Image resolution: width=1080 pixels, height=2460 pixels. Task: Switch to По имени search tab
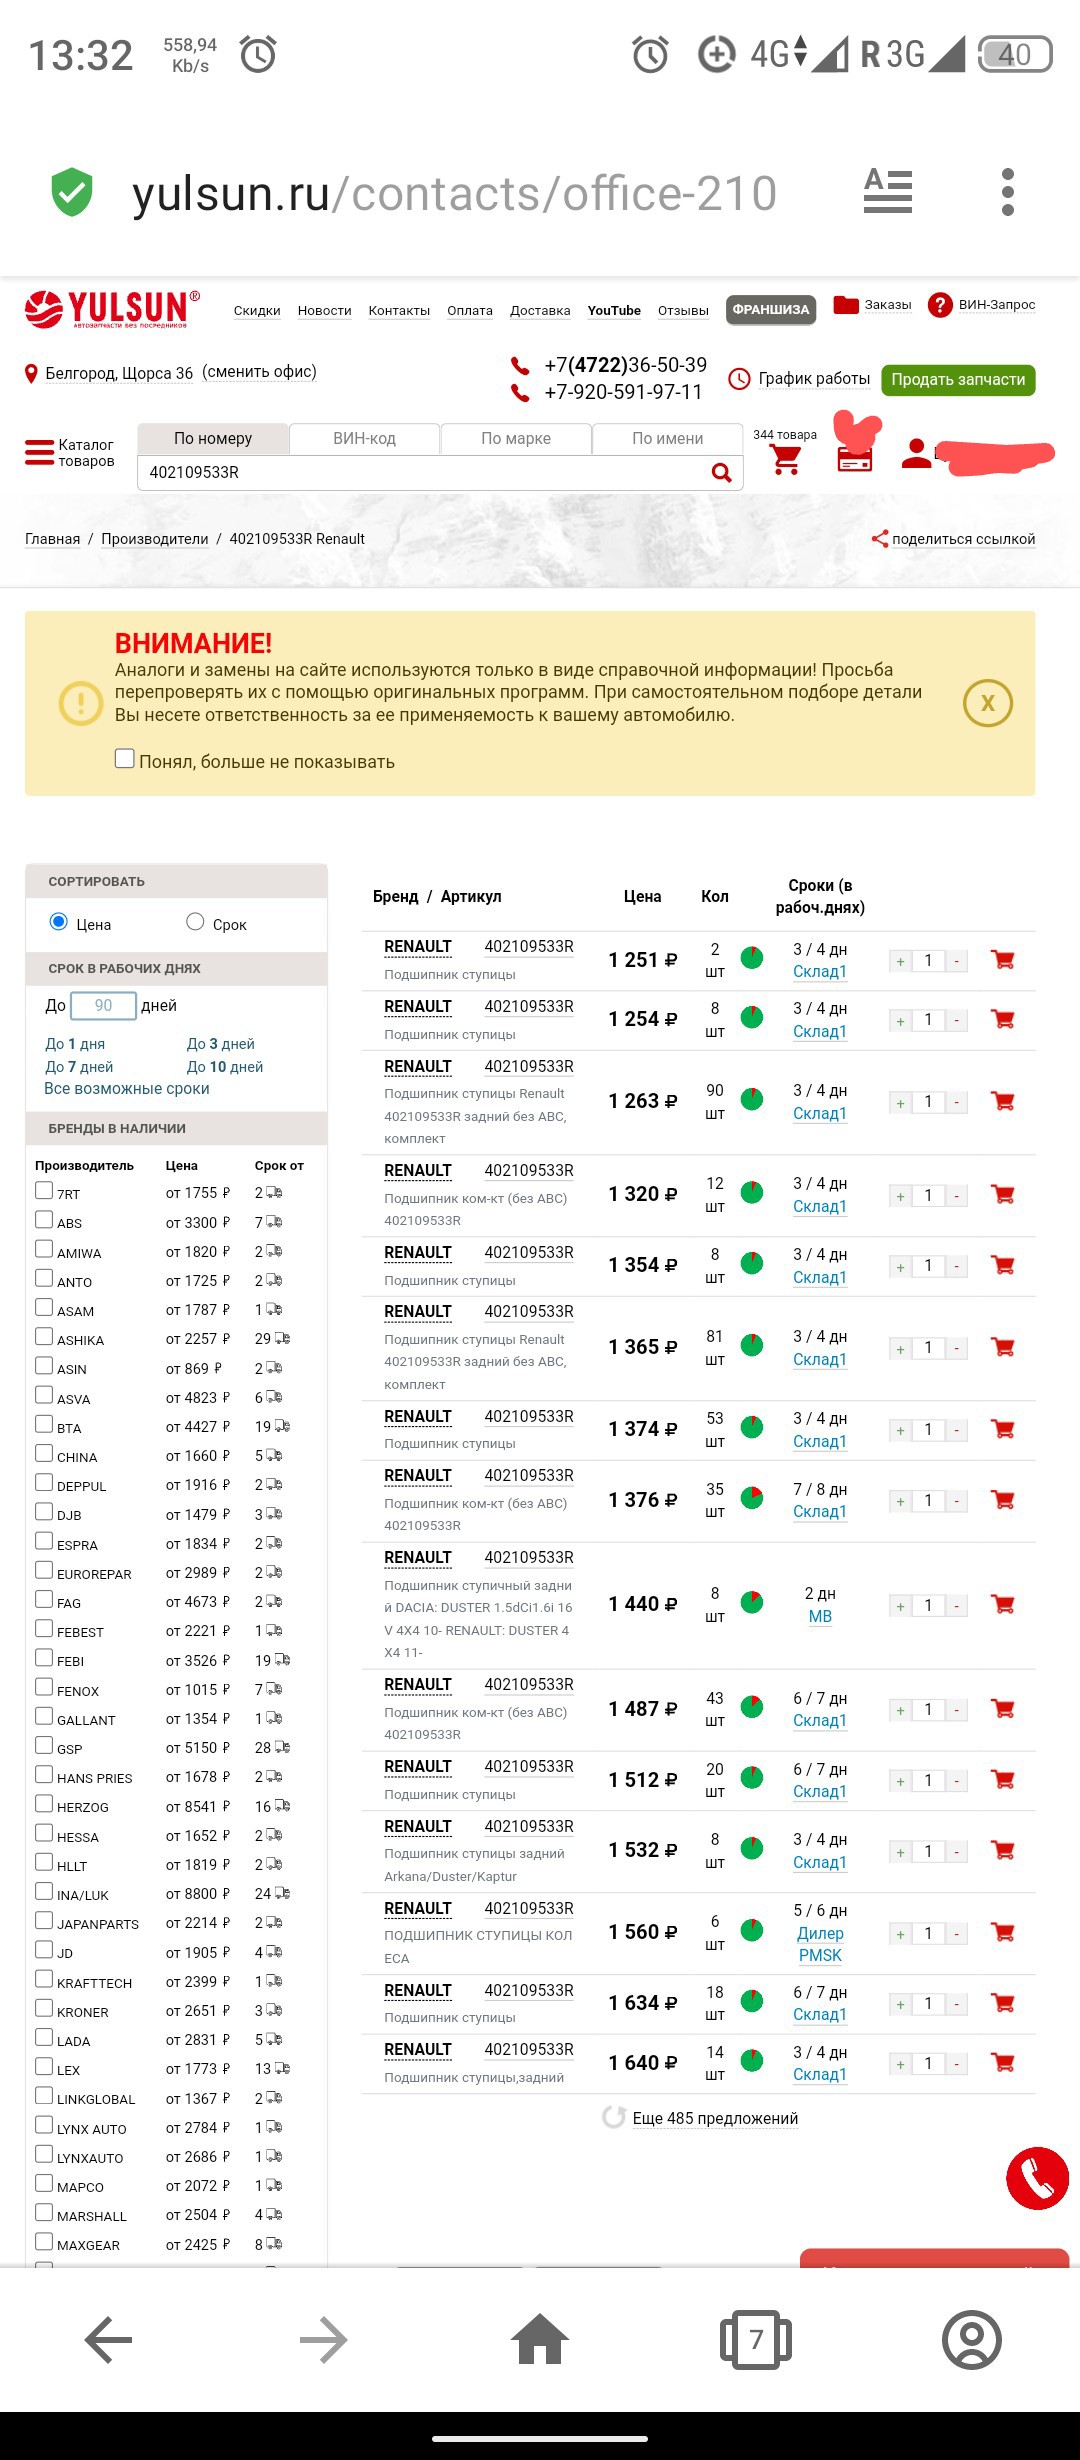pyautogui.click(x=667, y=438)
